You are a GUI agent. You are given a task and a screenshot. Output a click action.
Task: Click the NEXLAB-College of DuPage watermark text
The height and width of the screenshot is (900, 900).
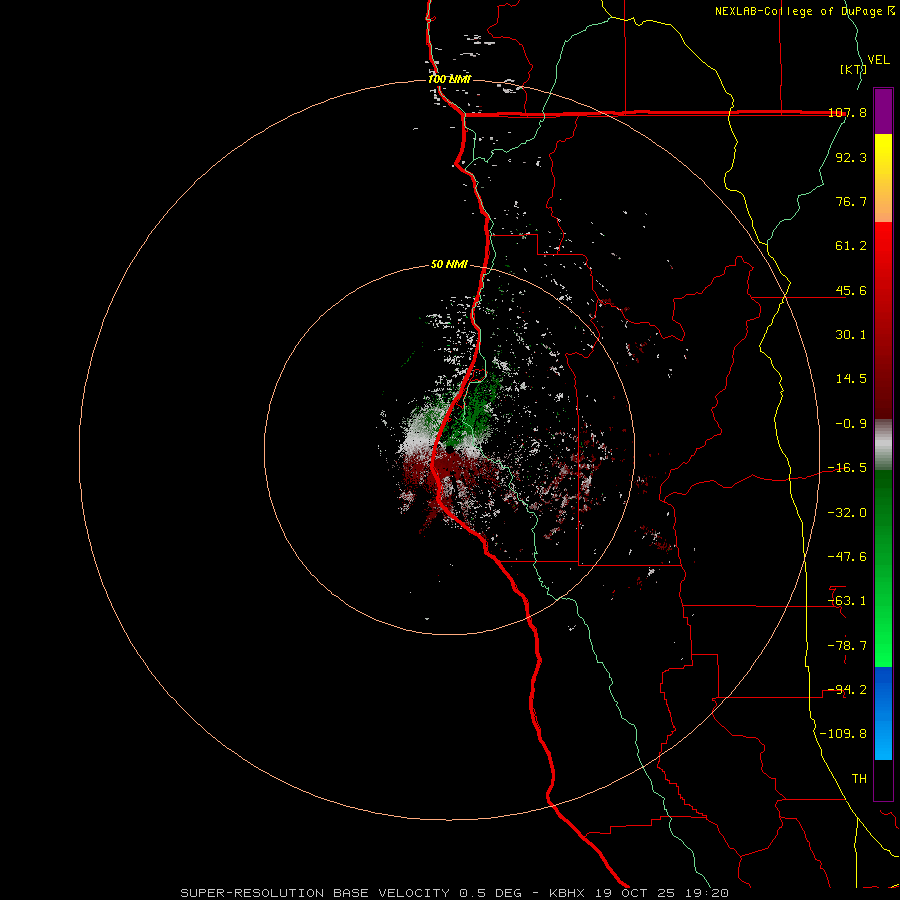pyautogui.click(x=804, y=11)
